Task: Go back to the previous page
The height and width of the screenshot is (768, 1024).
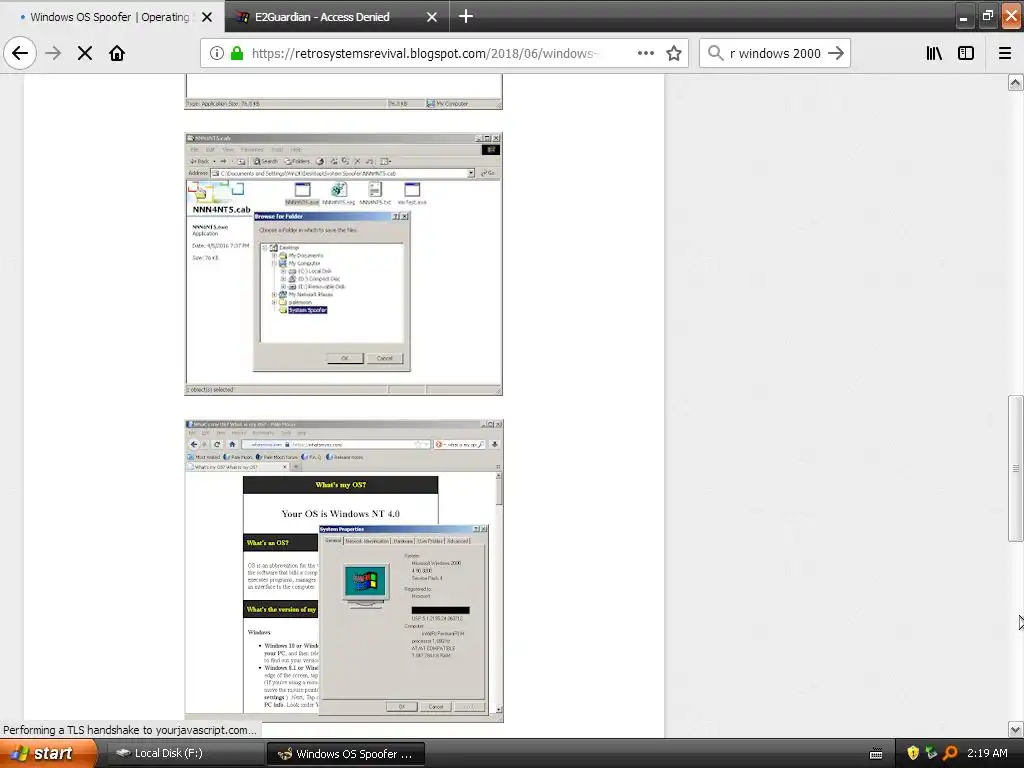Action: (x=20, y=53)
